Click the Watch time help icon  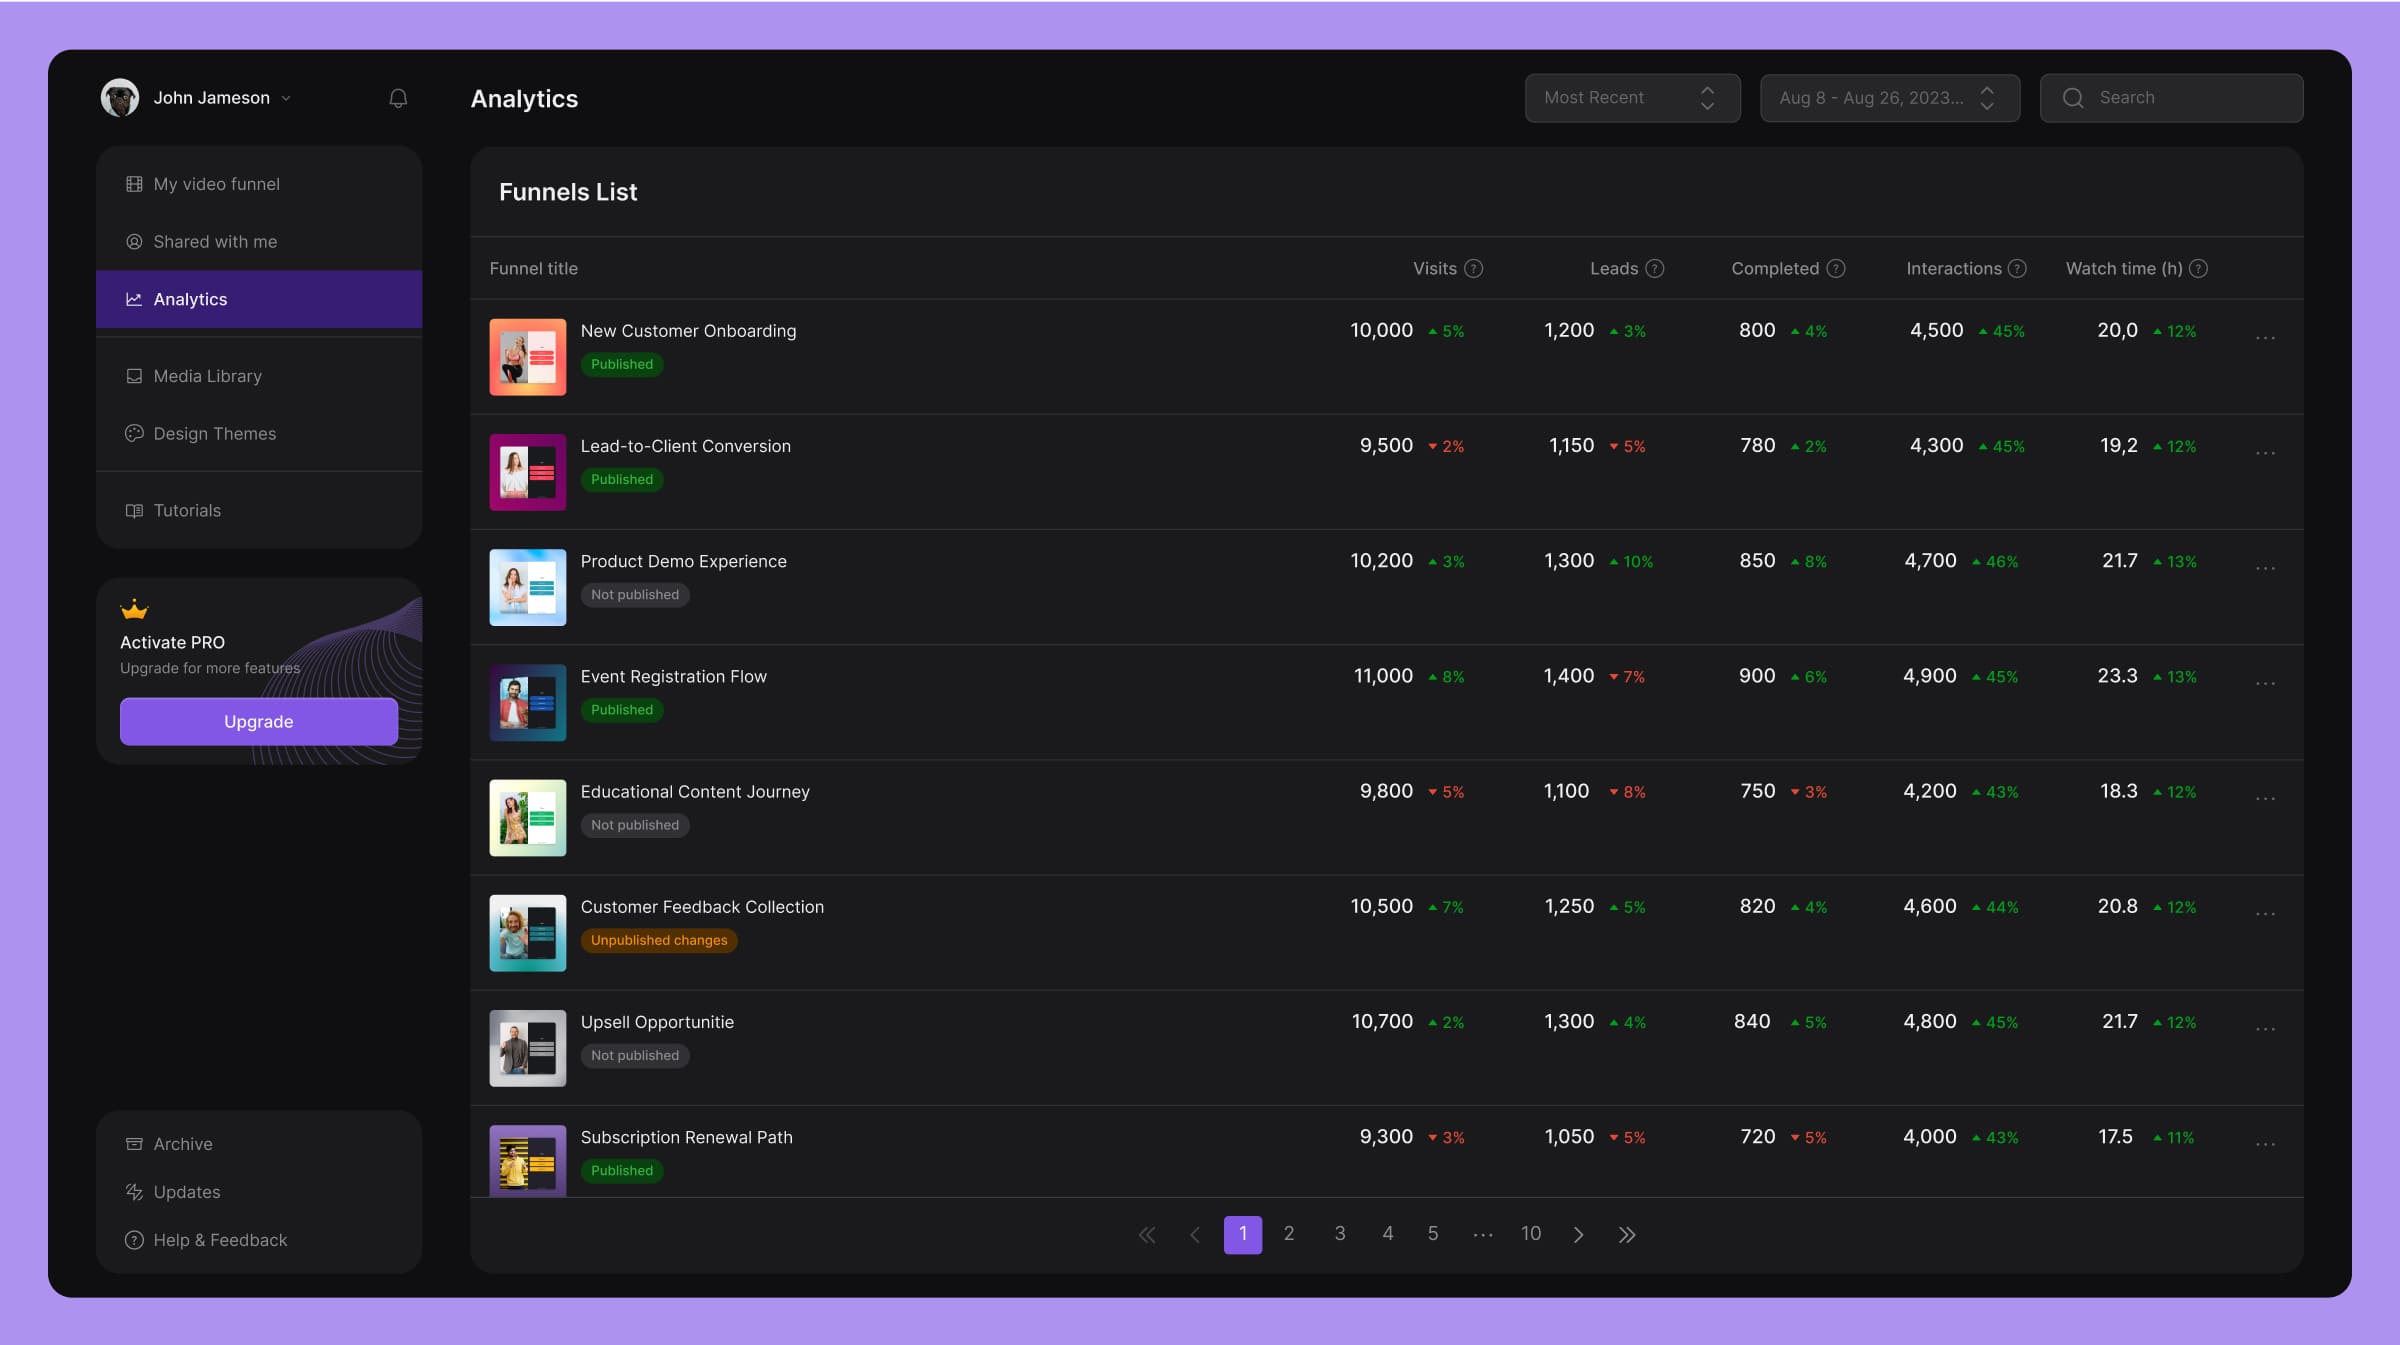[x=2198, y=268]
